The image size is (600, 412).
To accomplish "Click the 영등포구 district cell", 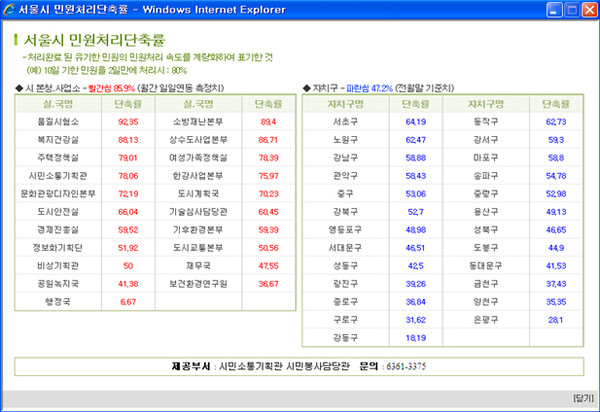I will [x=346, y=230].
